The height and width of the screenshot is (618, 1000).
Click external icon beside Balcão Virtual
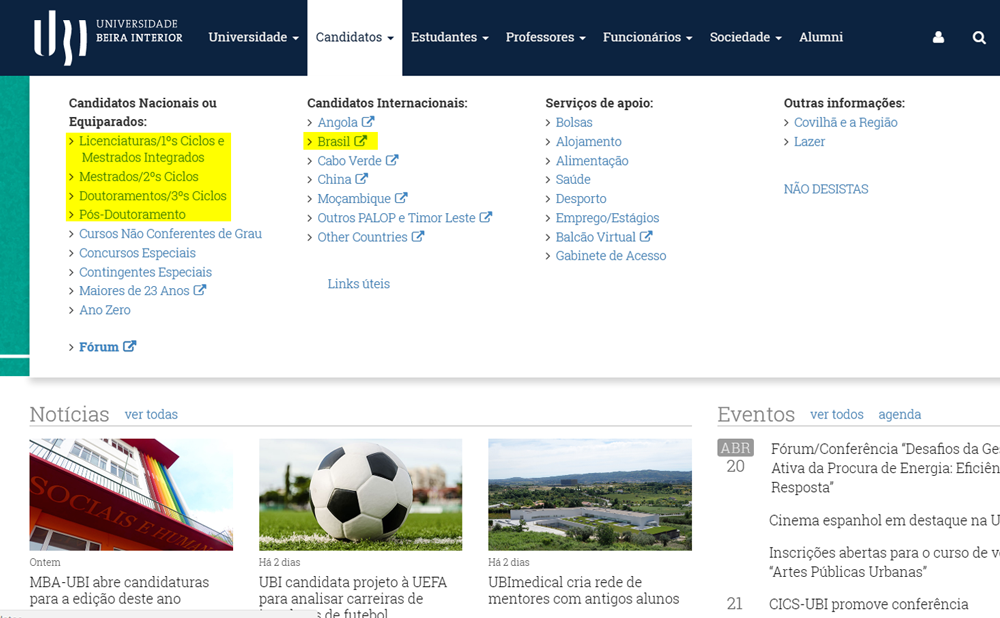pos(646,237)
